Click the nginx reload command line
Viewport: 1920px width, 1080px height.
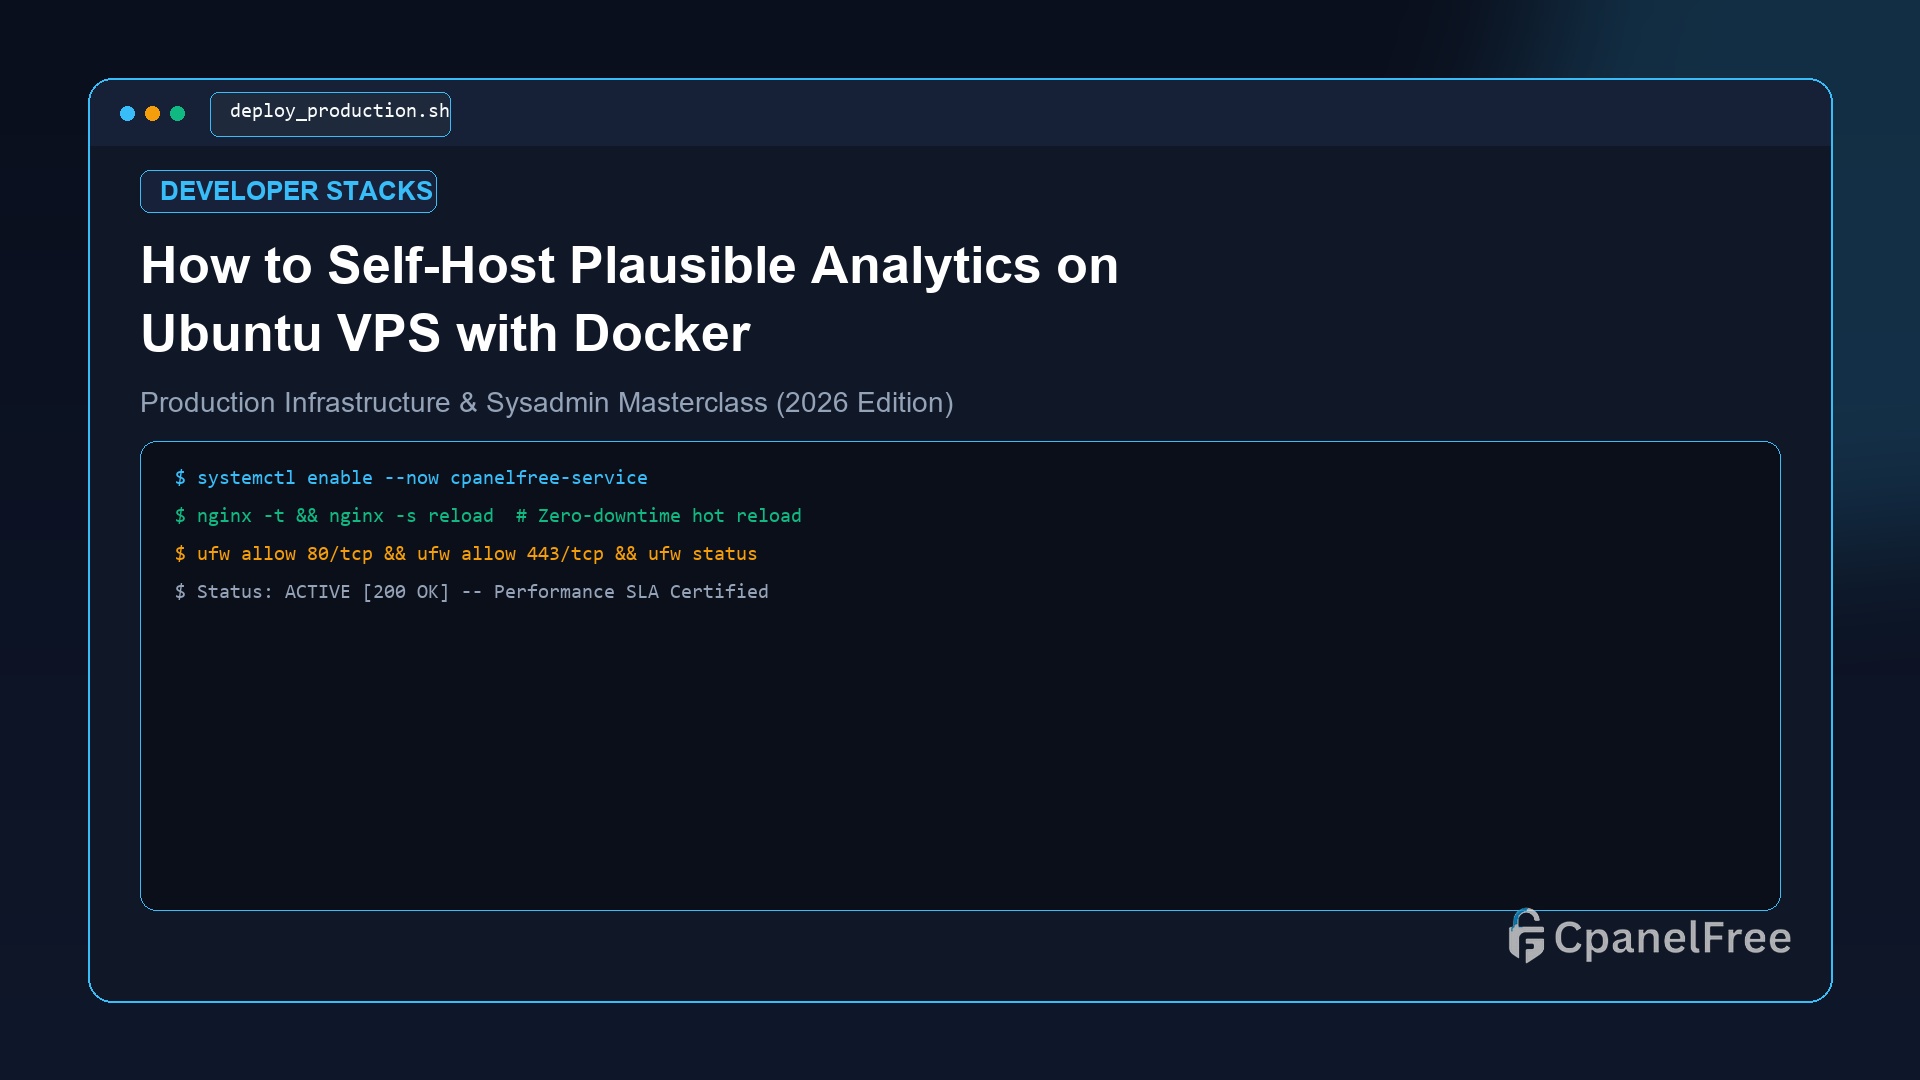[488, 516]
